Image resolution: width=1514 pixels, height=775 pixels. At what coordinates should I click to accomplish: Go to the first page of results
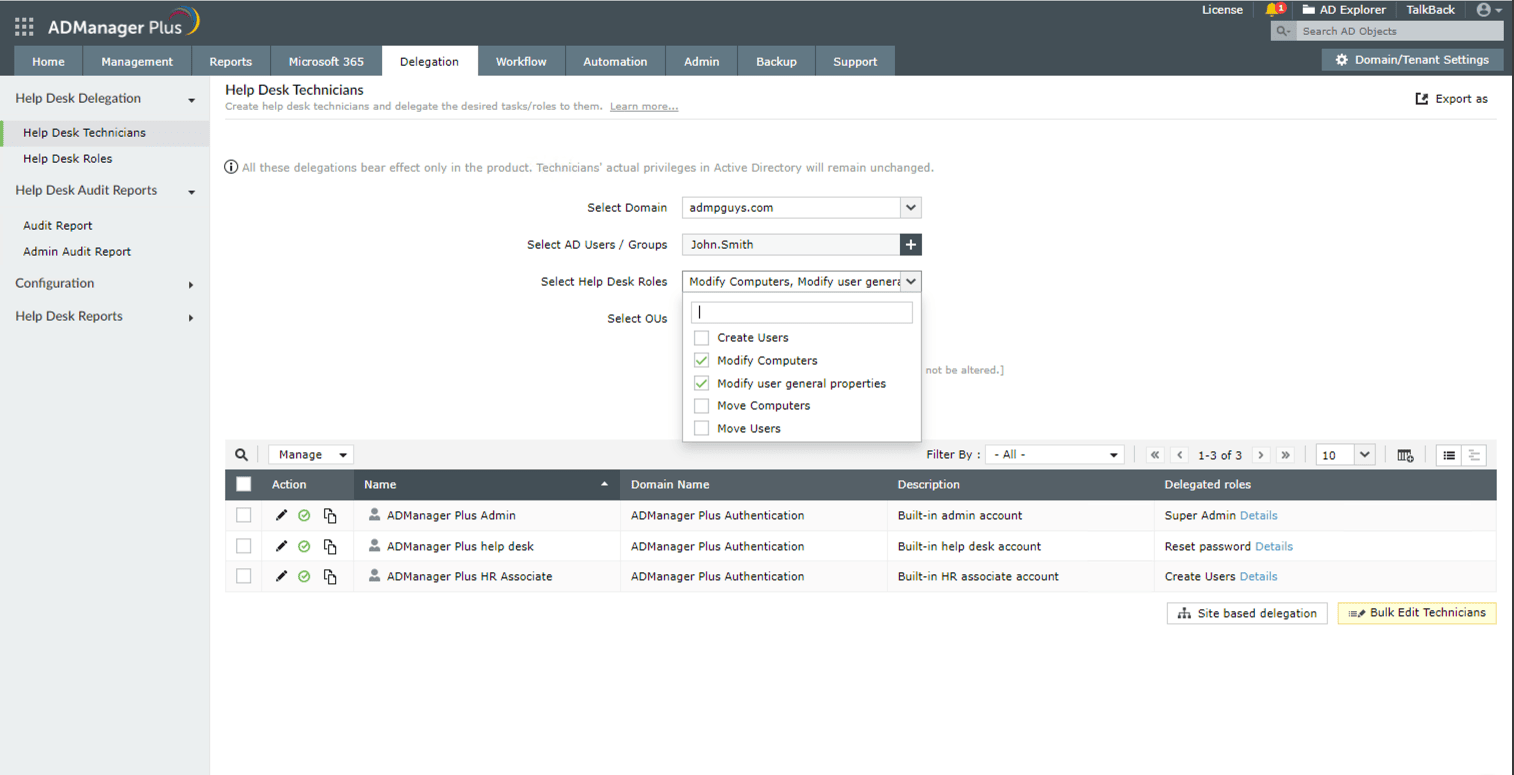1155,455
